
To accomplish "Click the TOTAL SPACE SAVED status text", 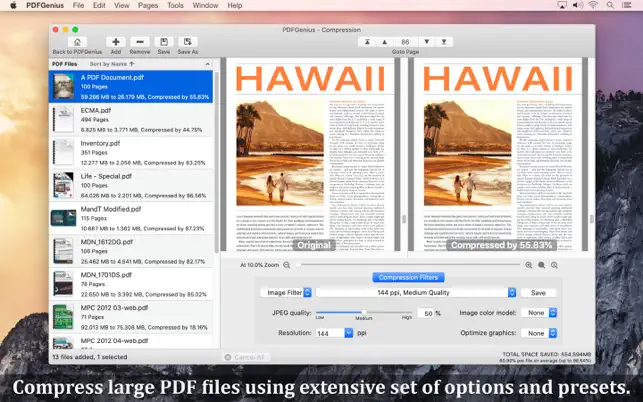I will tap(547, 354).
